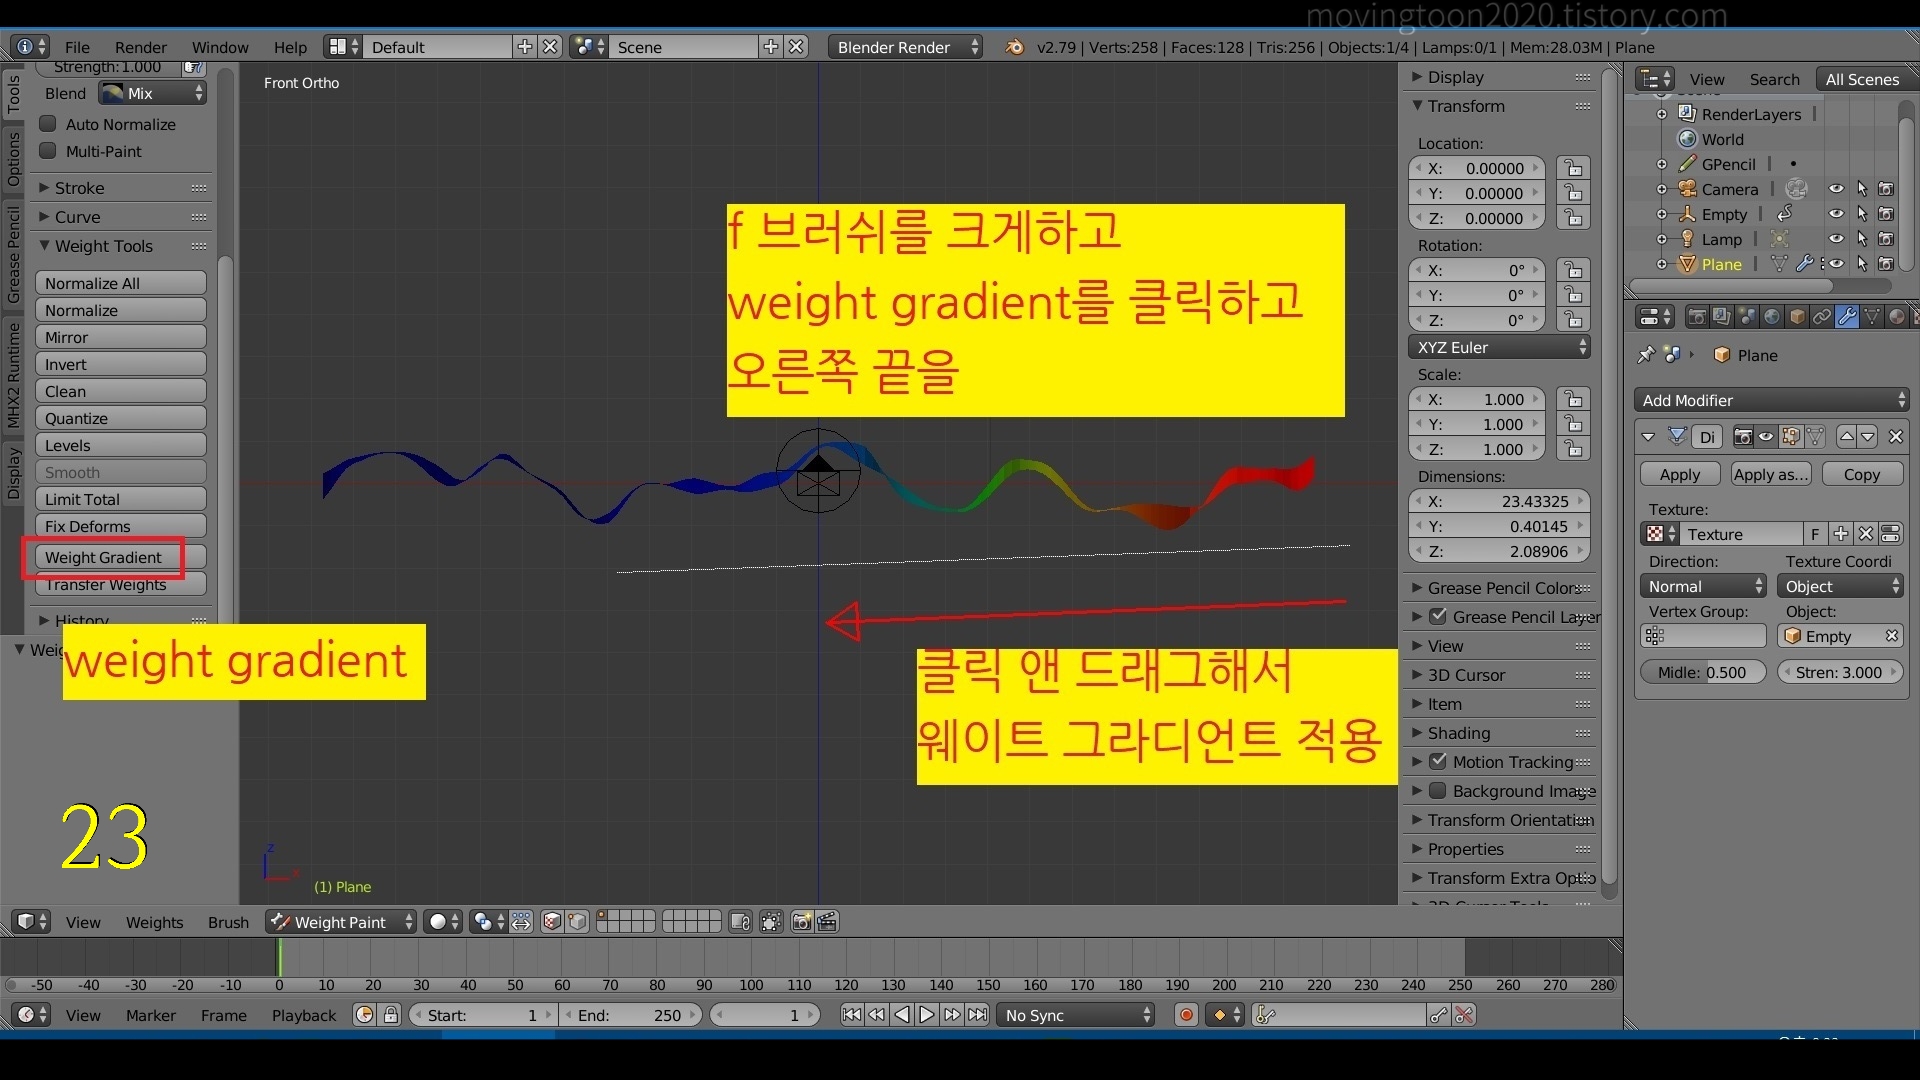Move the displace modifier up with arrow
This screenshot has width=1920, height=1080.
pos(1847,436)
